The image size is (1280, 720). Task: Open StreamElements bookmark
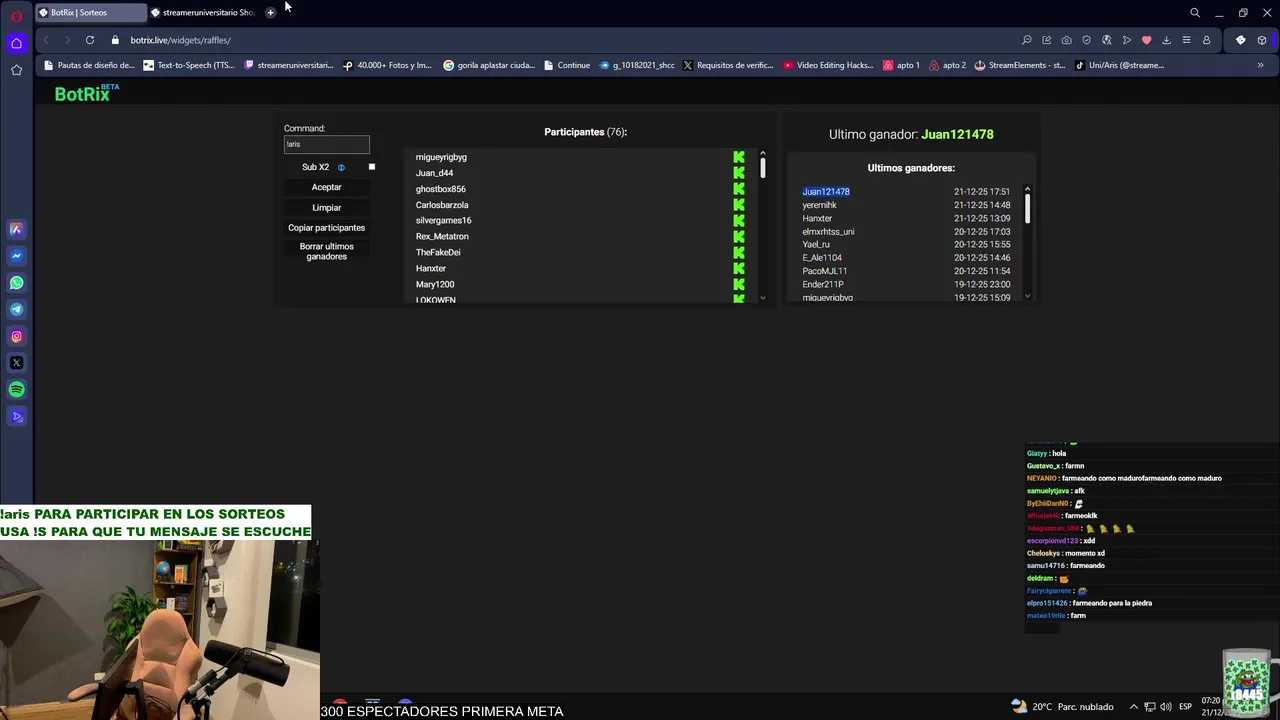coord(1020,65)
